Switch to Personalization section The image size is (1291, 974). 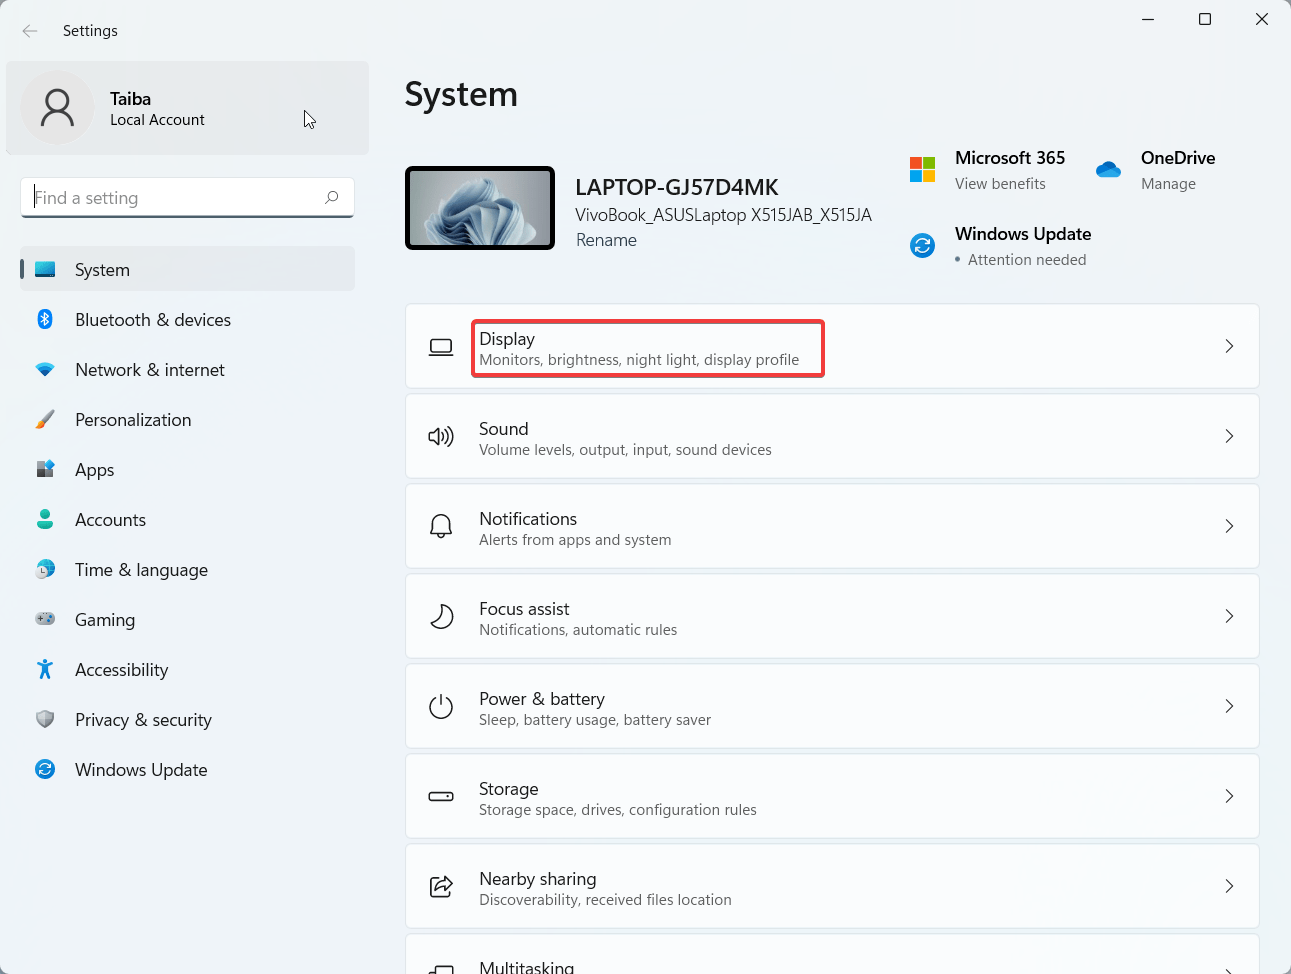point(188,419)
